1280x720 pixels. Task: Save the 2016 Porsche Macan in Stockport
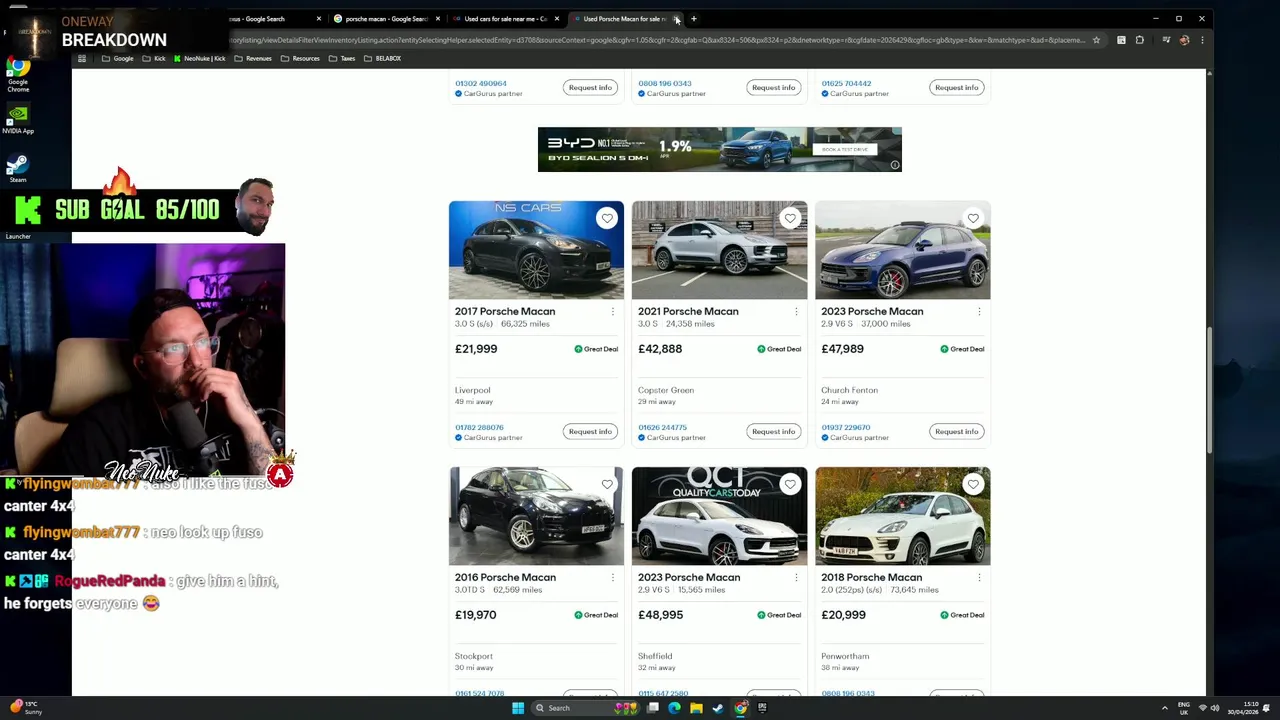pyautogui.click(x=607, y=484)
